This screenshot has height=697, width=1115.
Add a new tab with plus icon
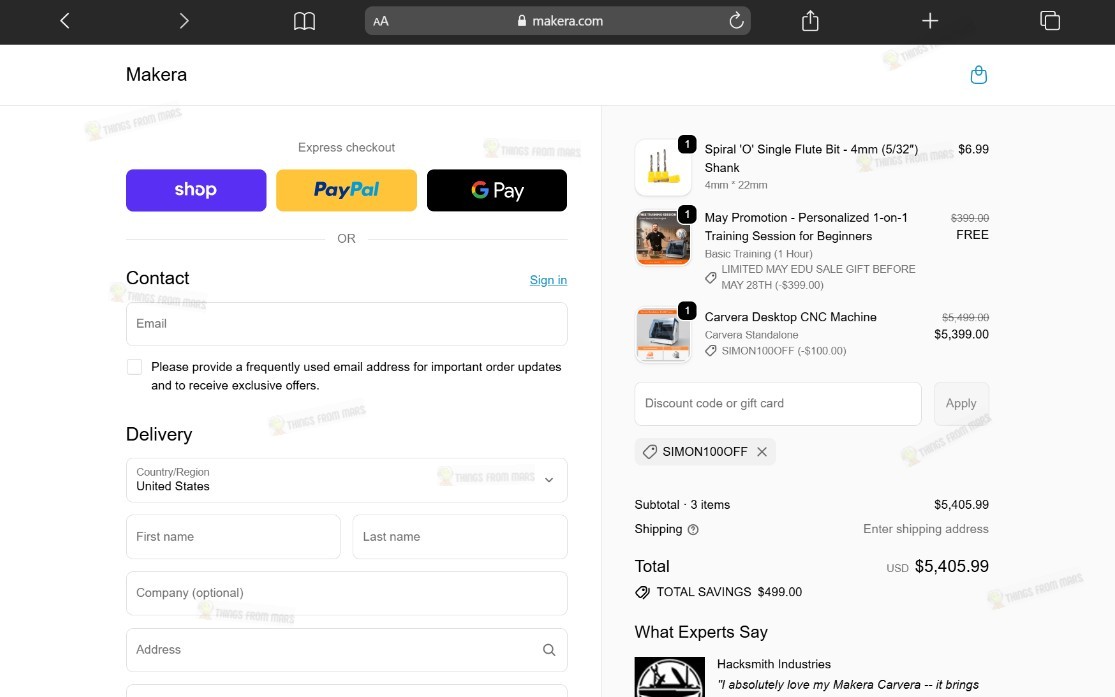pos(929,21)
